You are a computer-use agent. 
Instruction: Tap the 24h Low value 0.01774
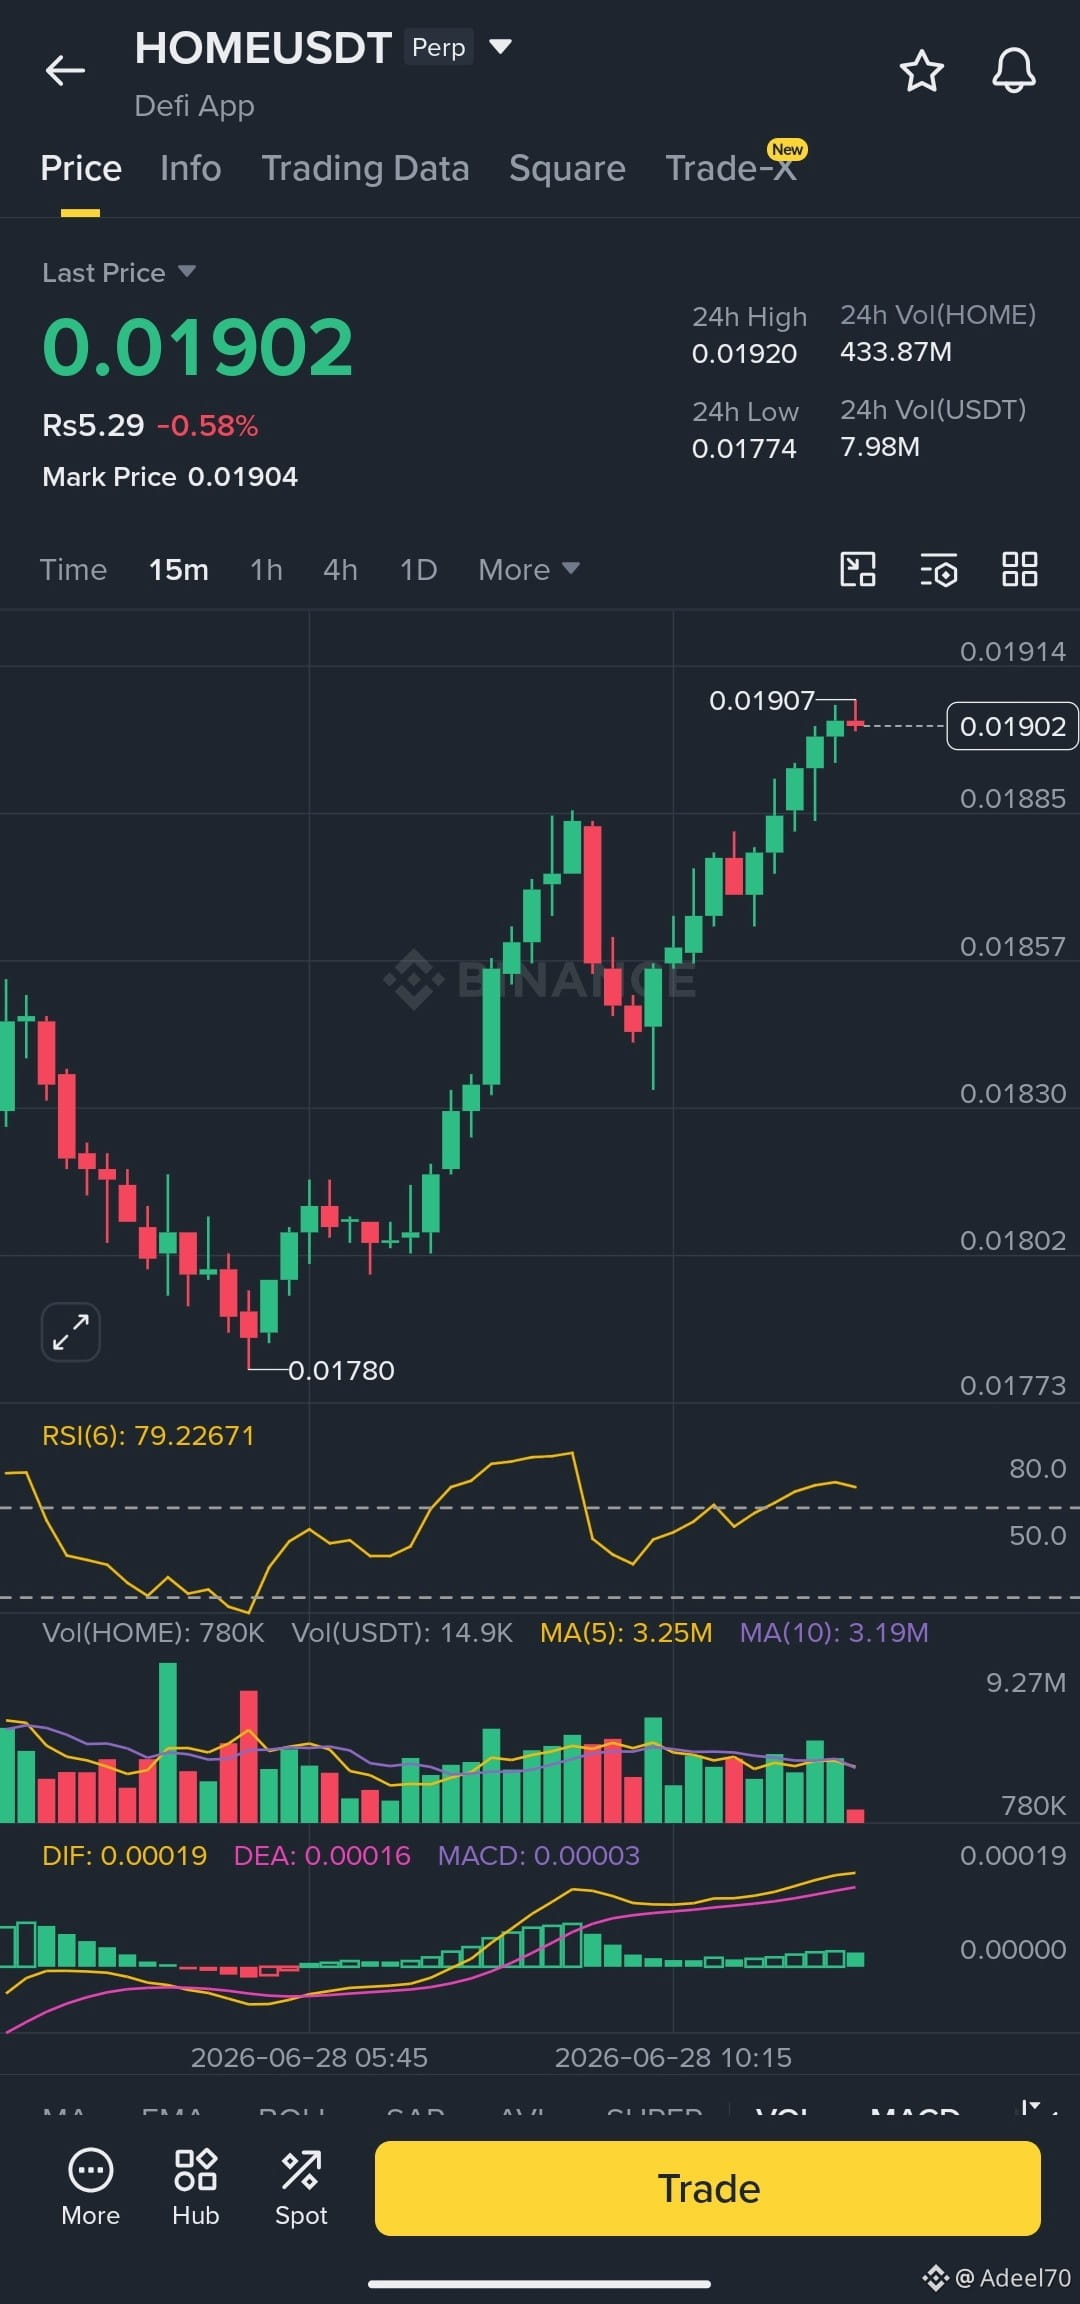coord(744,448)
